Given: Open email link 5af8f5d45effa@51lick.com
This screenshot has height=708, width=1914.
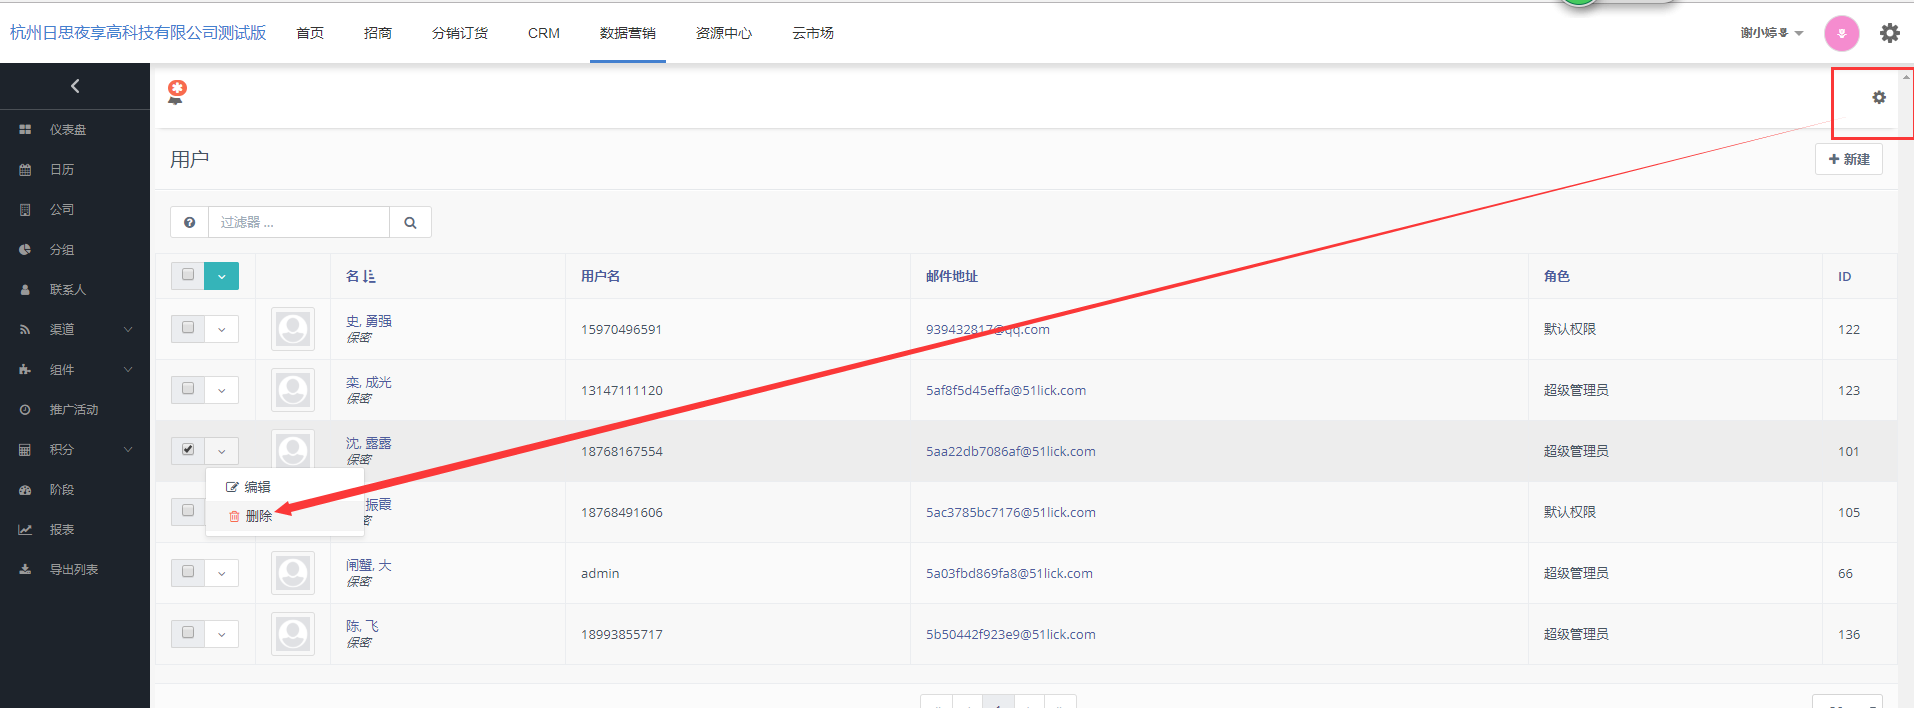Looking at the screenshot, I should [1005, 390].
